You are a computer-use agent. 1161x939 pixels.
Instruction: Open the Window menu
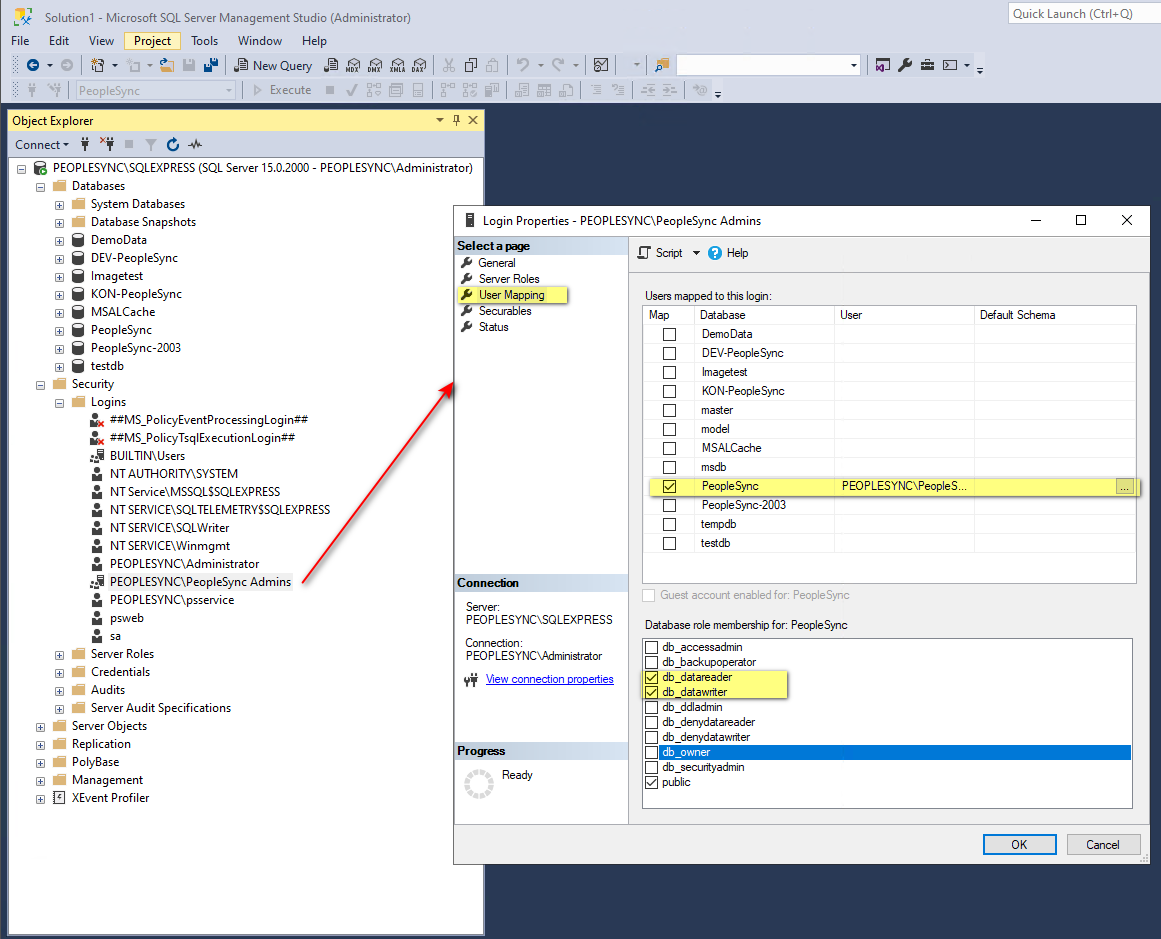tap(260, 41)
